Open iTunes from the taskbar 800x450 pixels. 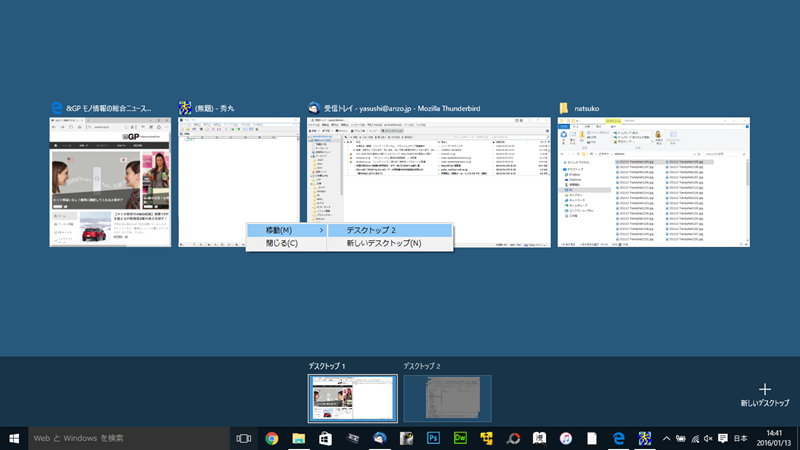[x=566, y=438]
